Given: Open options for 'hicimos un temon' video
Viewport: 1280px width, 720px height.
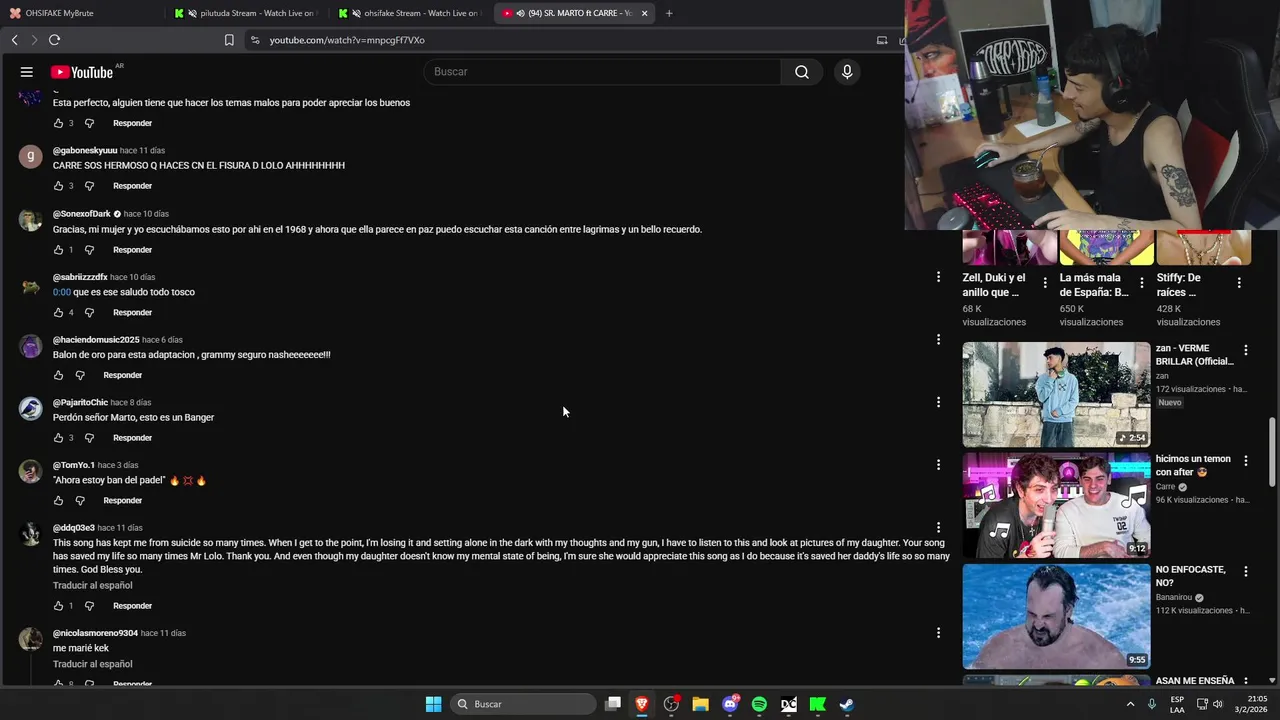Looking at the screenshot, I should tap(1246, 461).
